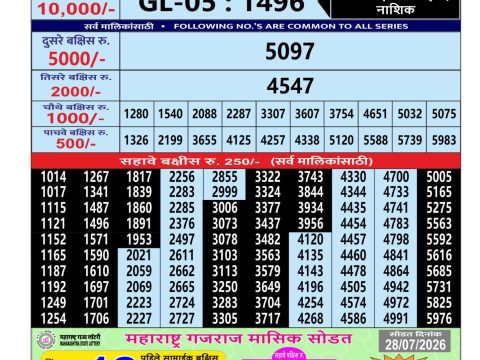
Task: Select sixth prize number 2855
Action: click(x=225, y=177)
